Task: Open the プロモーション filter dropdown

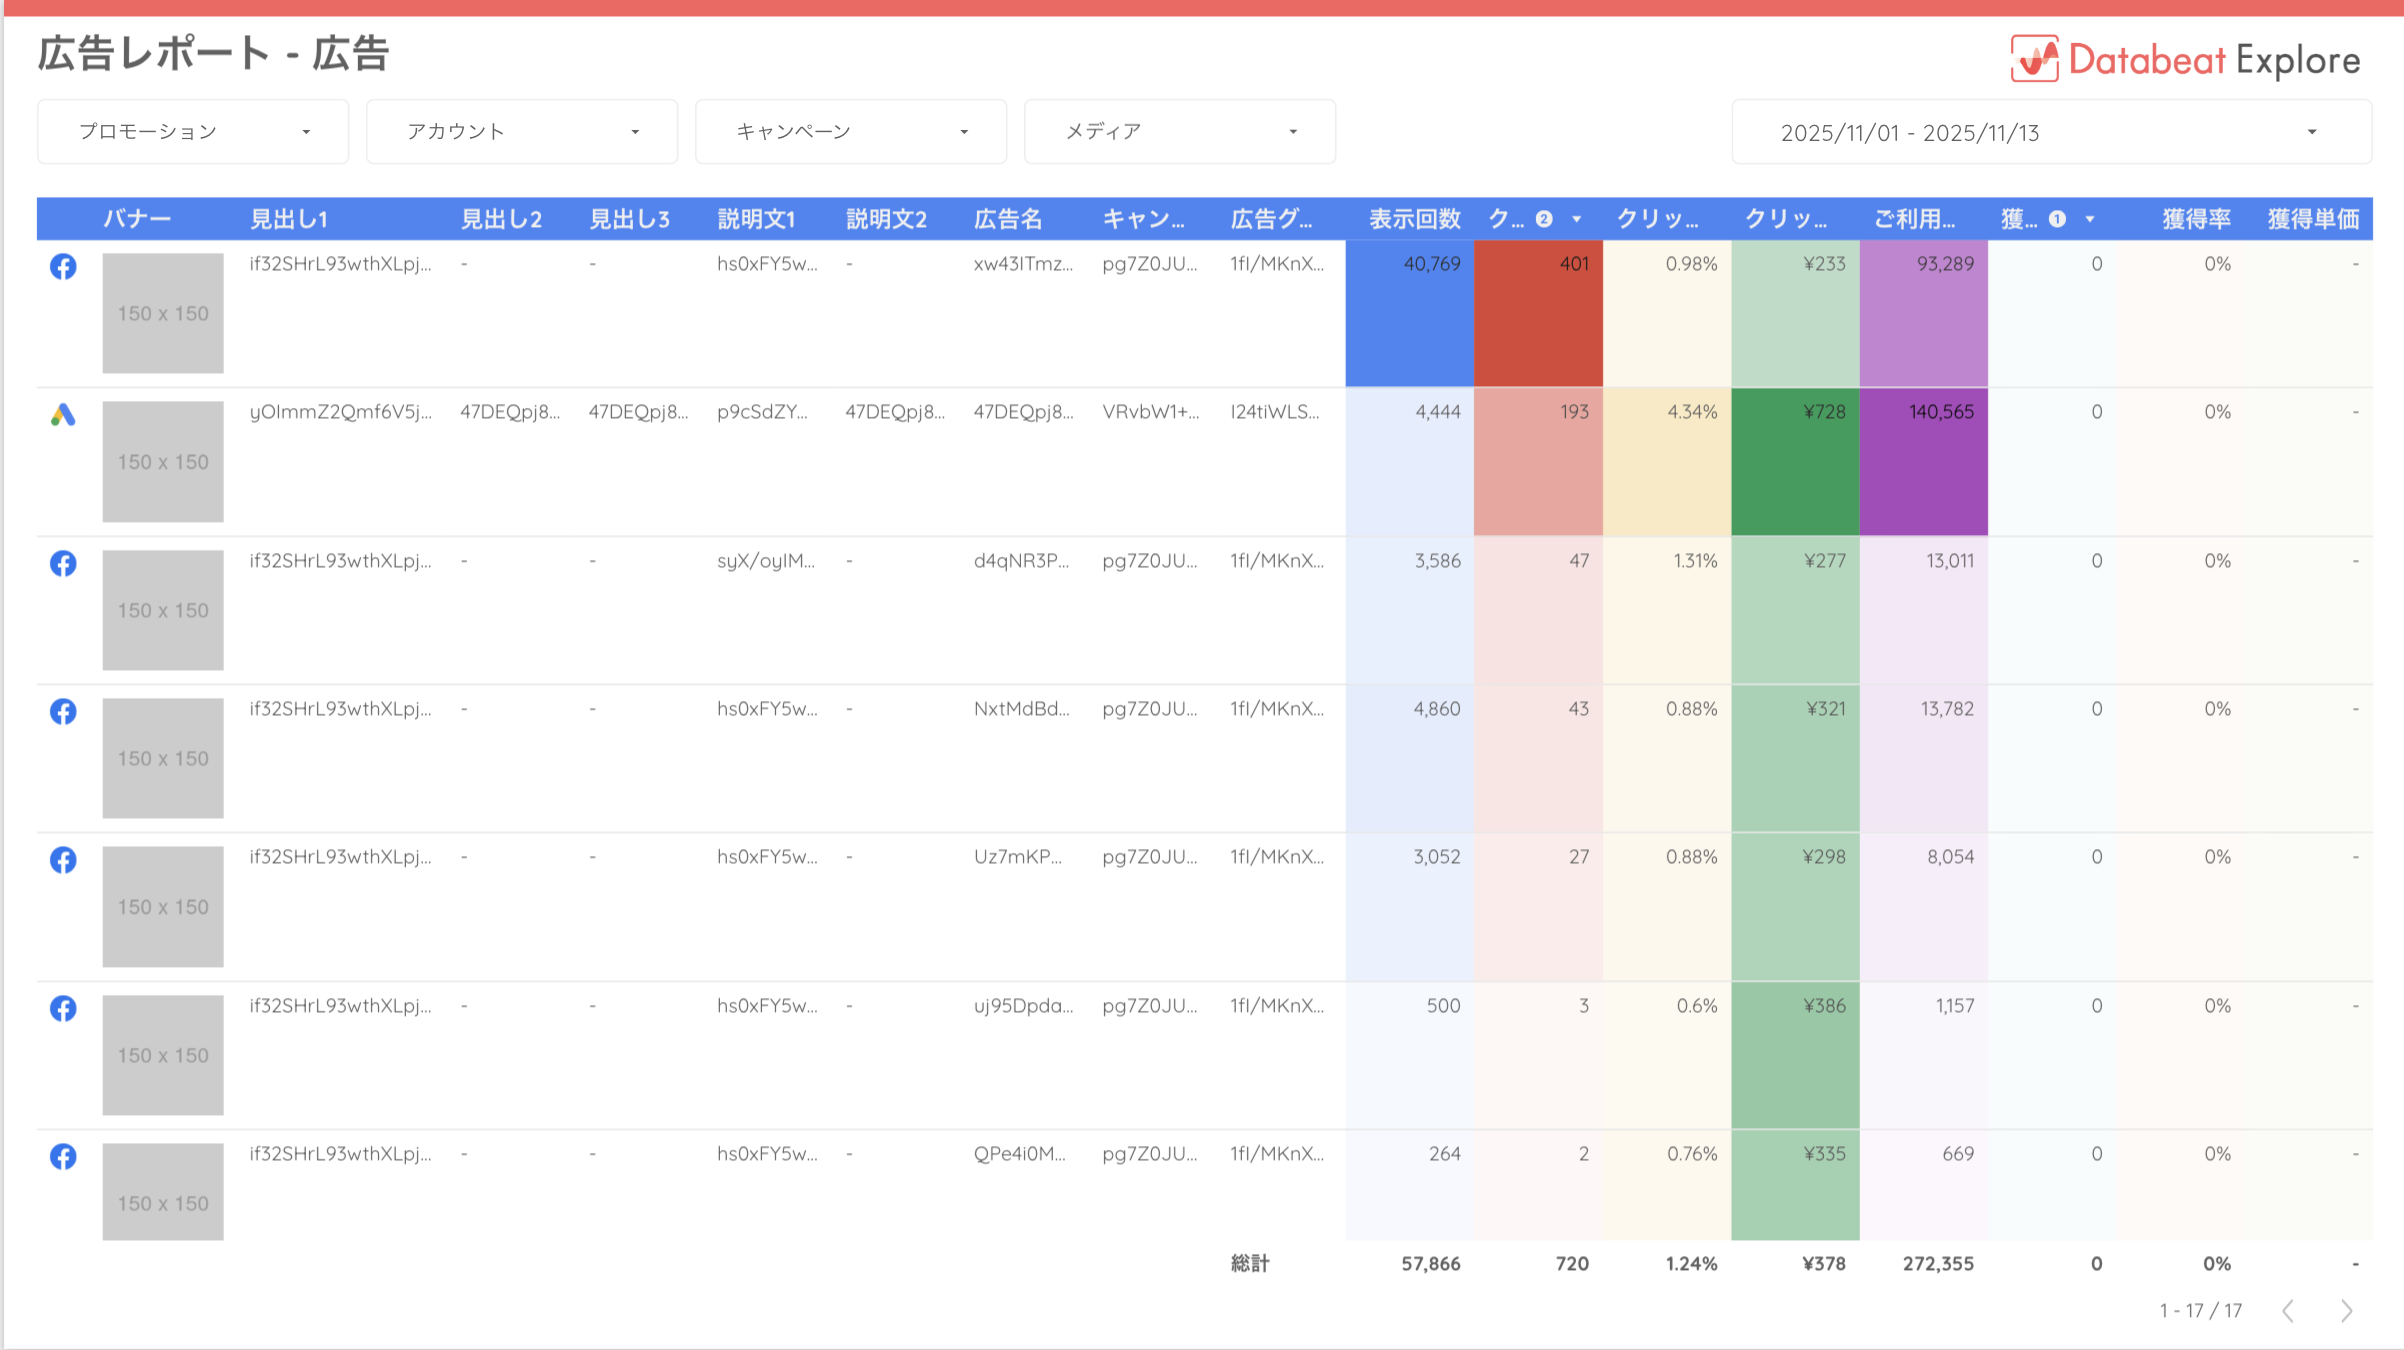Action: coord(192,130)
